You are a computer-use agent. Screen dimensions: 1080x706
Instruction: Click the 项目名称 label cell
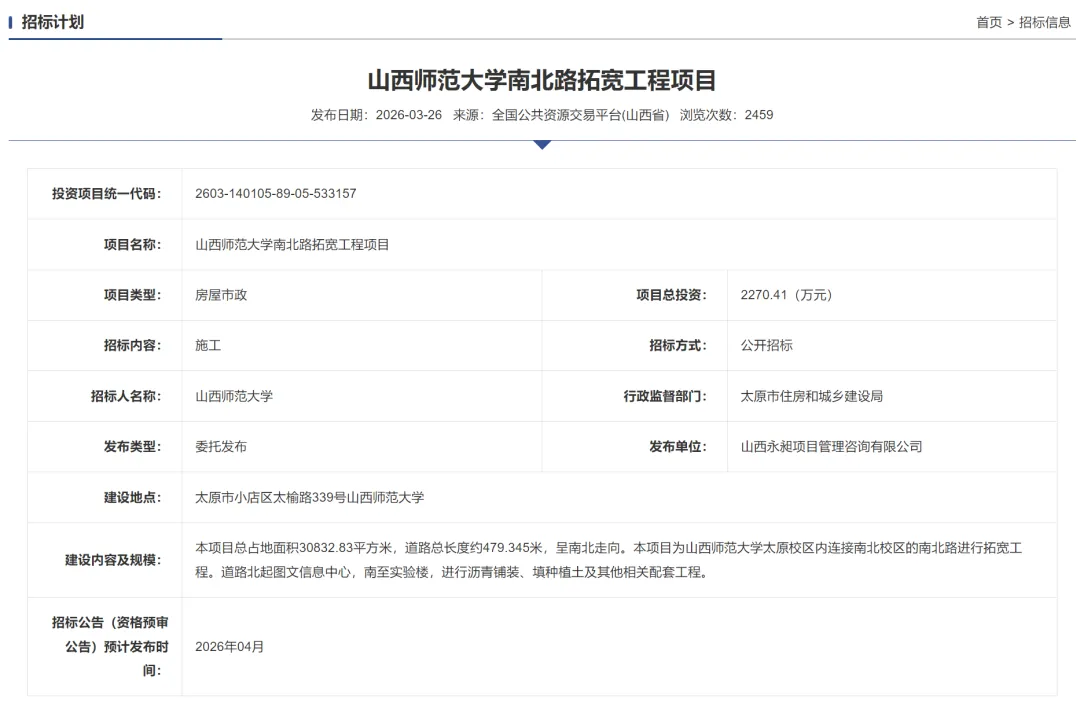pos(105,245)
